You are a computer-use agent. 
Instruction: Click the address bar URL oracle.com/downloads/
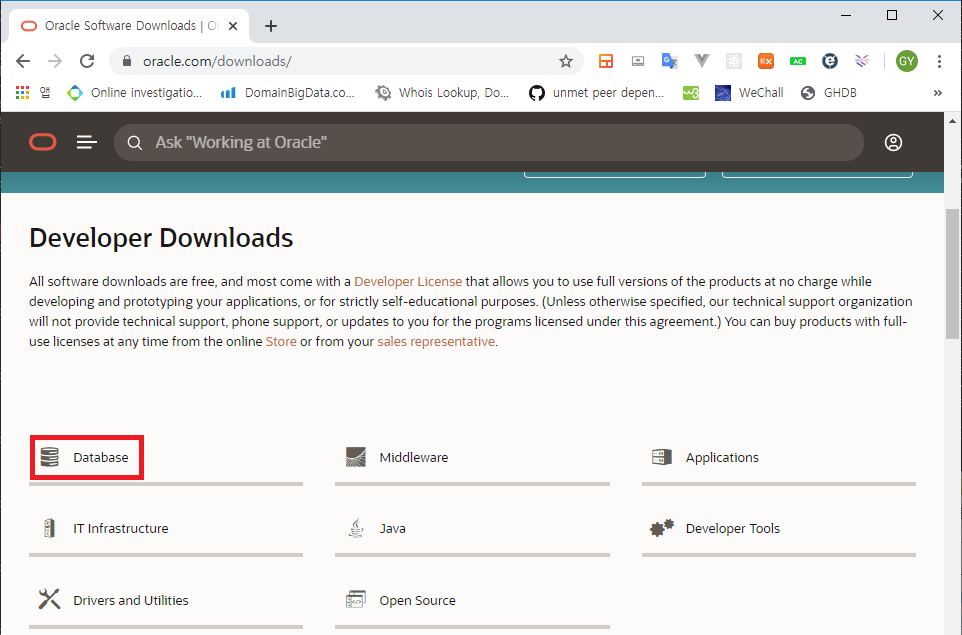click(x=217, y=61)
